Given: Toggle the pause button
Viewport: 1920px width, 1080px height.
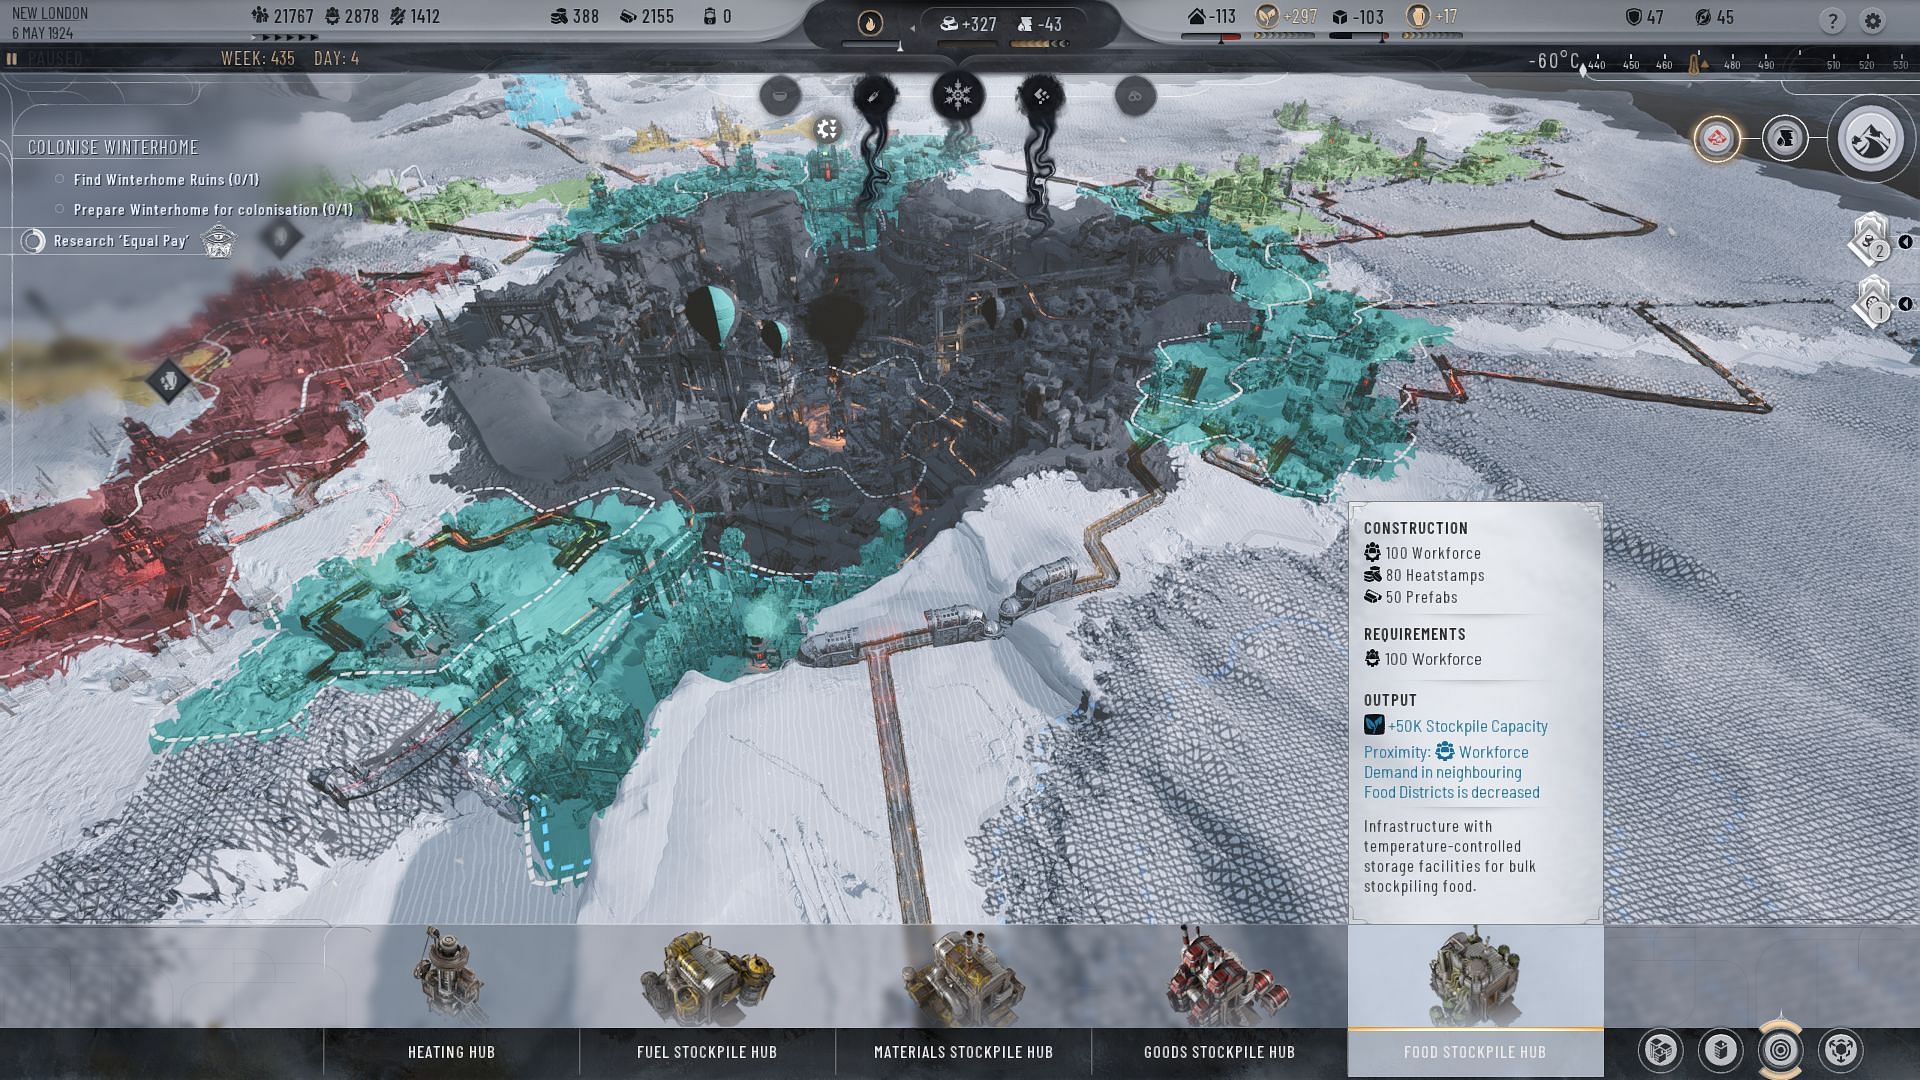Looking at the screenshot, I should tap(12, 59).
